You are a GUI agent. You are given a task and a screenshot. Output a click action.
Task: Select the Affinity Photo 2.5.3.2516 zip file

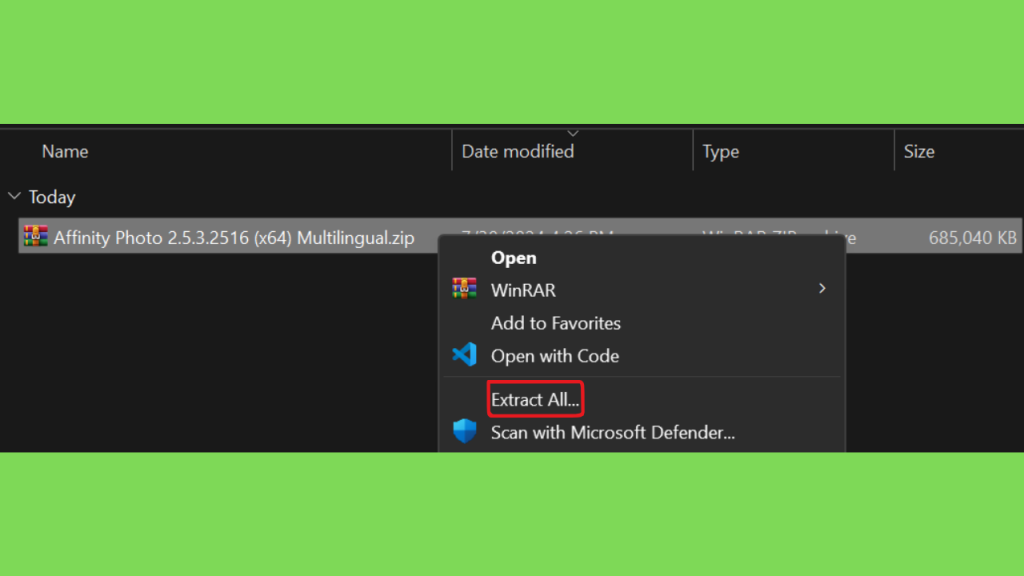234,238
